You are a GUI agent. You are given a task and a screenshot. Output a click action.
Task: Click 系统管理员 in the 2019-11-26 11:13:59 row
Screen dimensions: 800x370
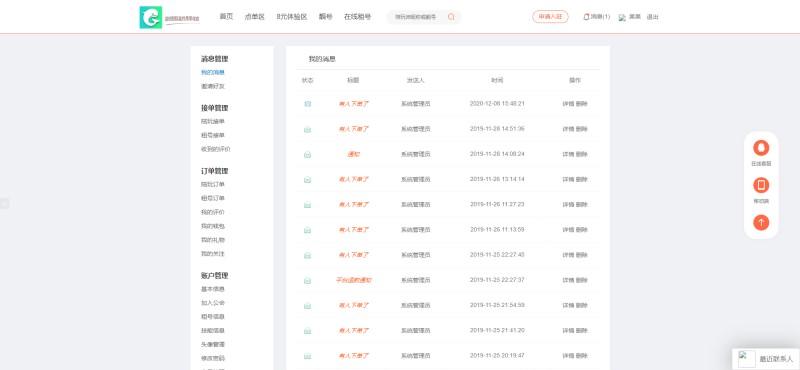tap(415, 230)
